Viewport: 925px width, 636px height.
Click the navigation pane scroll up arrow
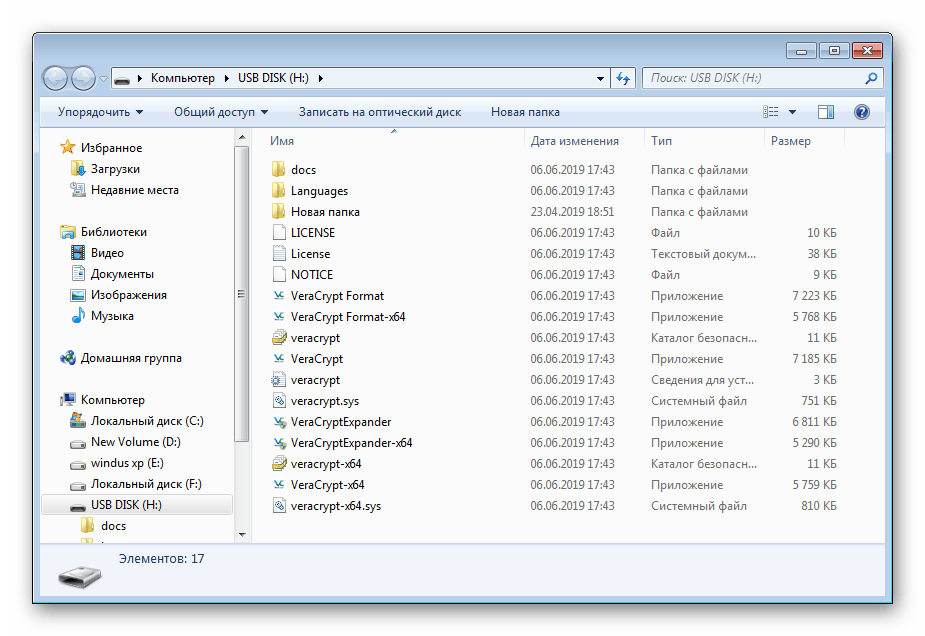click(242, 138)
